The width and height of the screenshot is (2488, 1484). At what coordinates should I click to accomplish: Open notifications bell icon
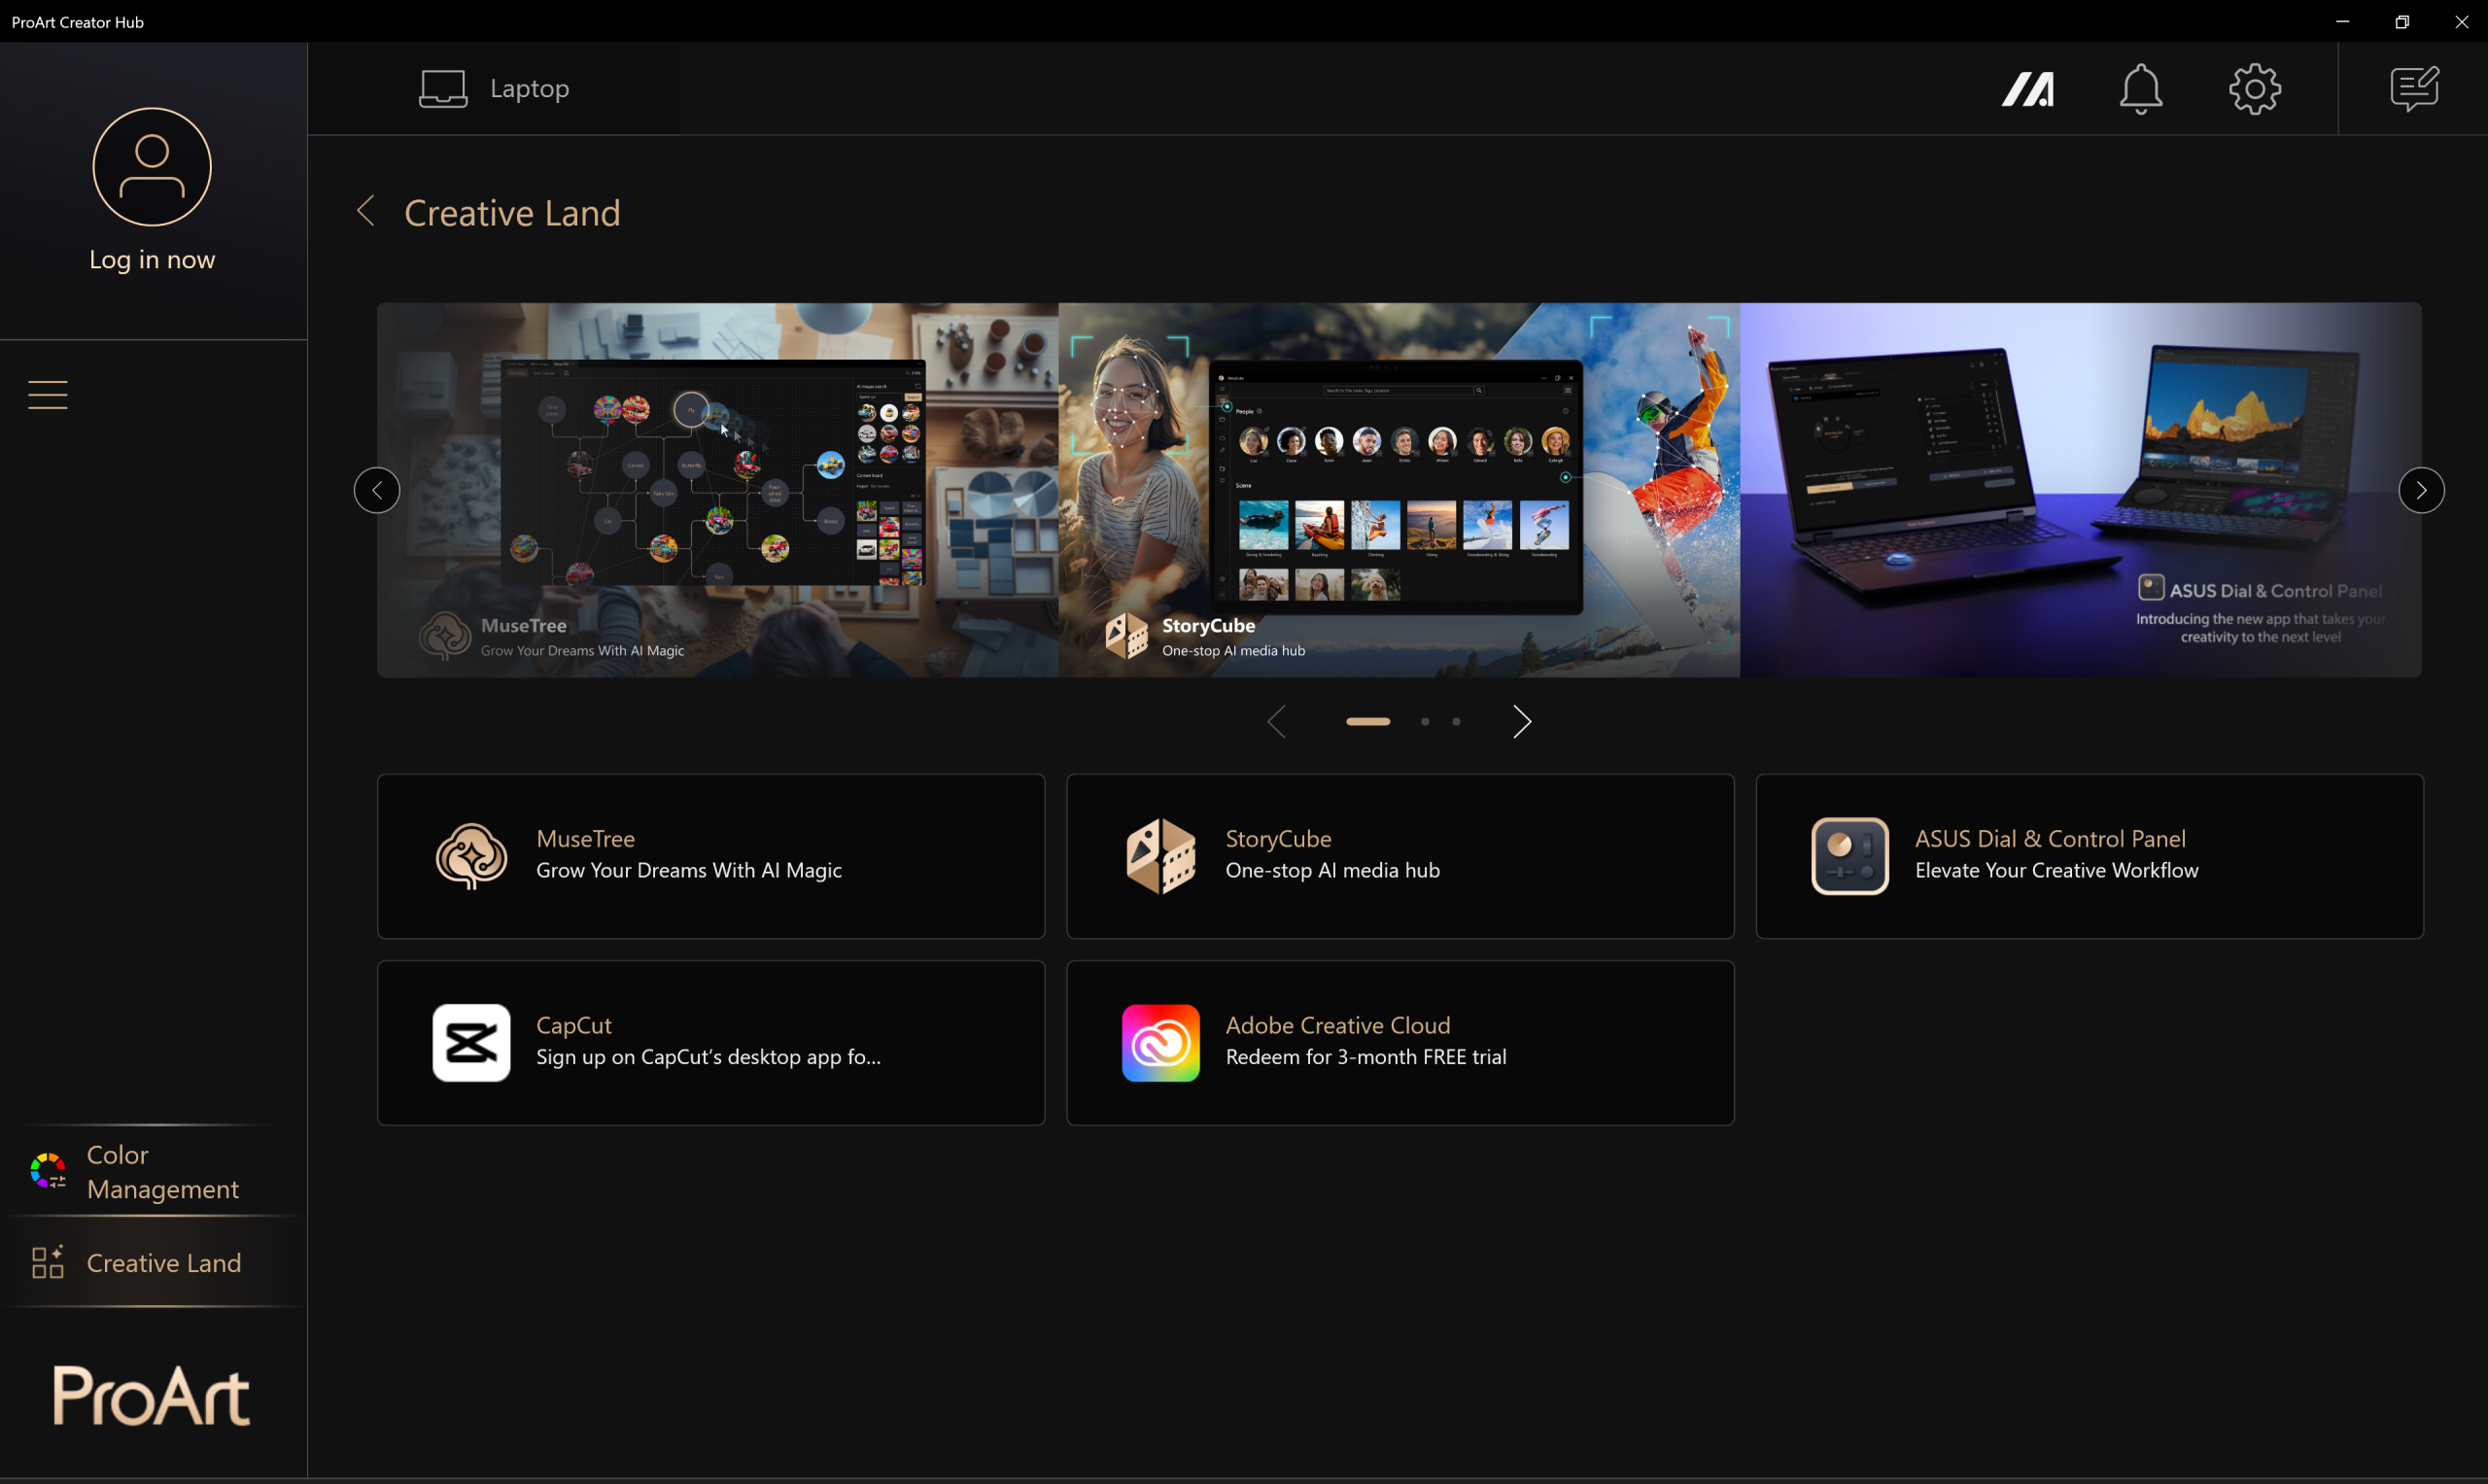coord(2141,89)
